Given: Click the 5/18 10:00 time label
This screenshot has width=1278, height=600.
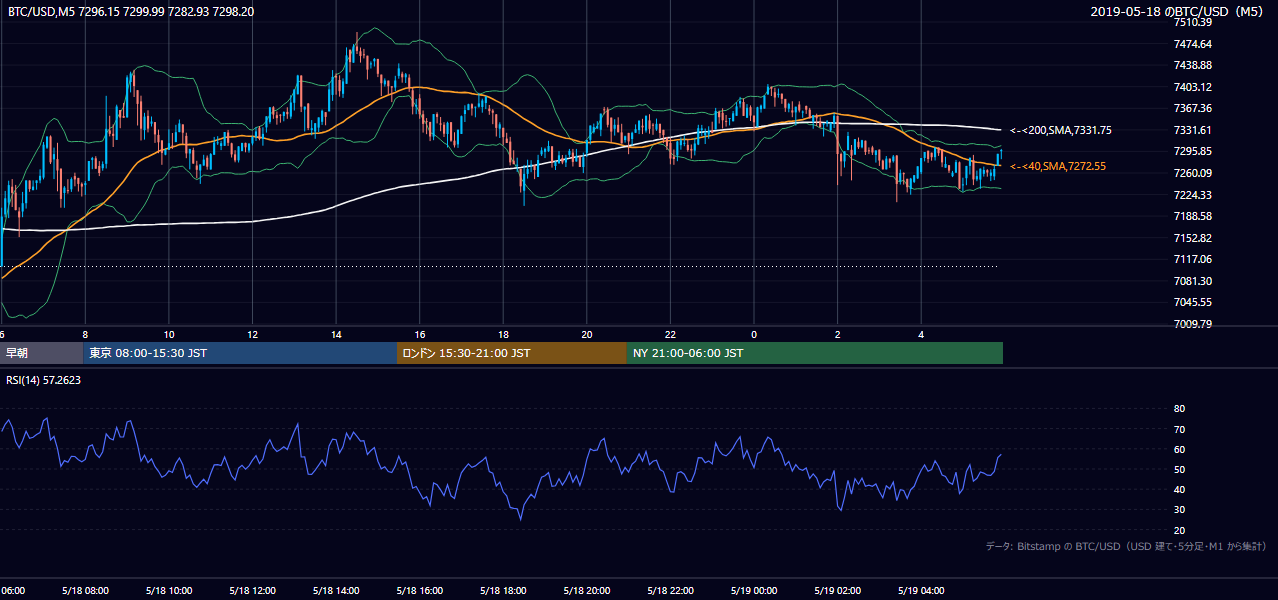Looking at the screenshot, I should point(169,591).
